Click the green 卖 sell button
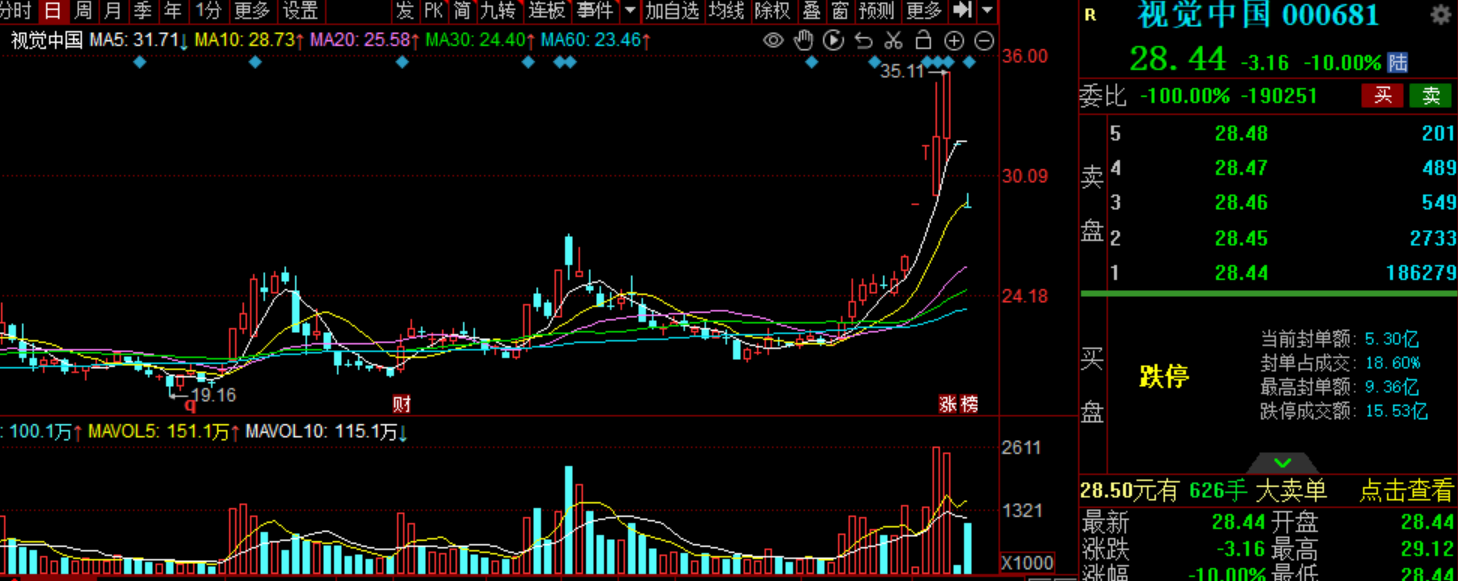The height and width of the screenshot is (581, 1458). (x=1430, y=96)
